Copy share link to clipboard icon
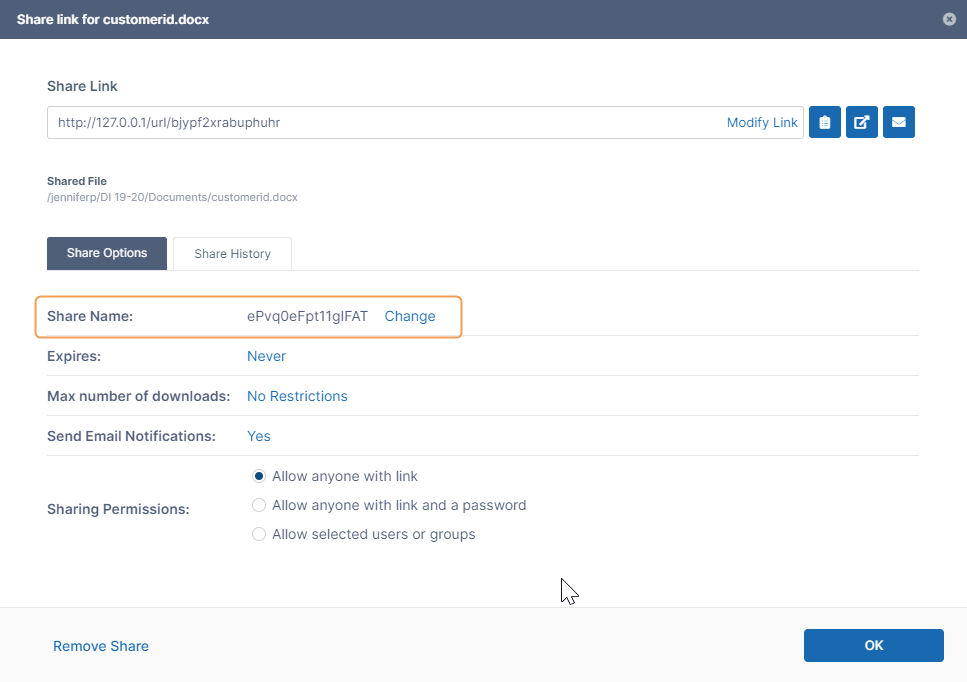967x682 pixels. pos(824,122)
